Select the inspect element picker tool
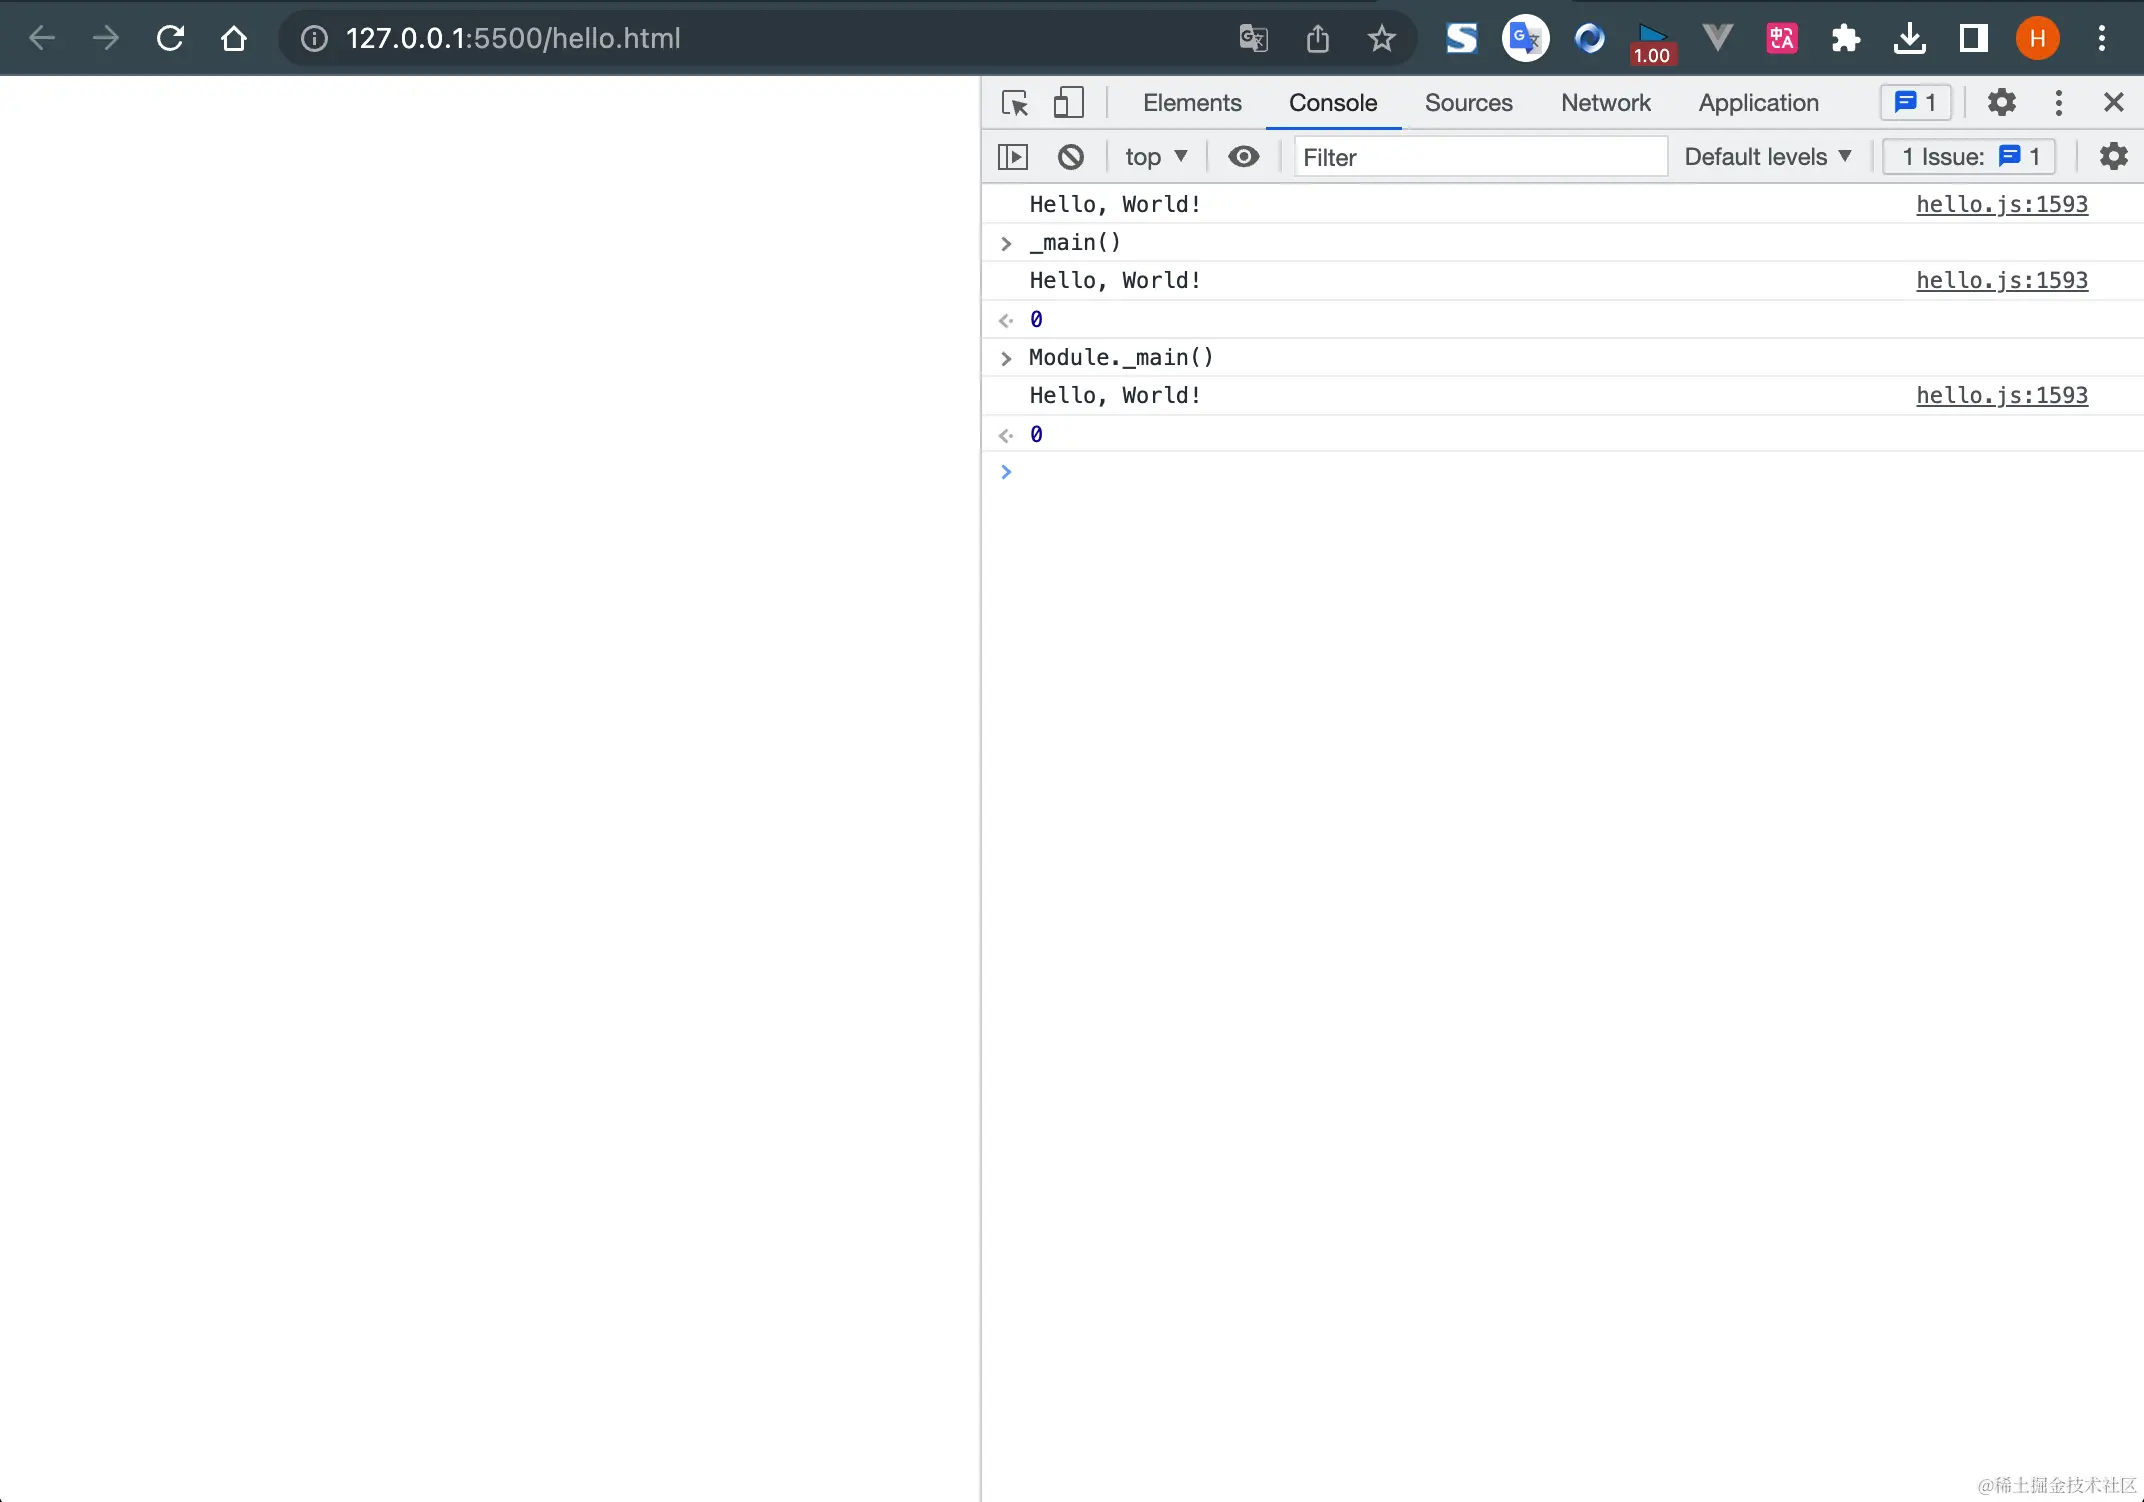 tap(1014, 103)
